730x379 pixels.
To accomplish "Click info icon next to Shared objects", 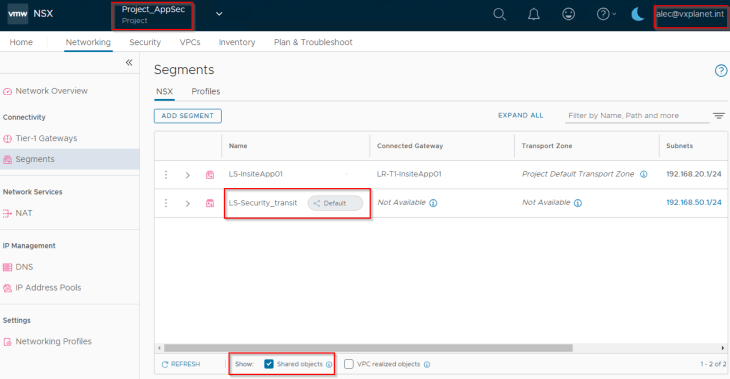I will [329, 365].
